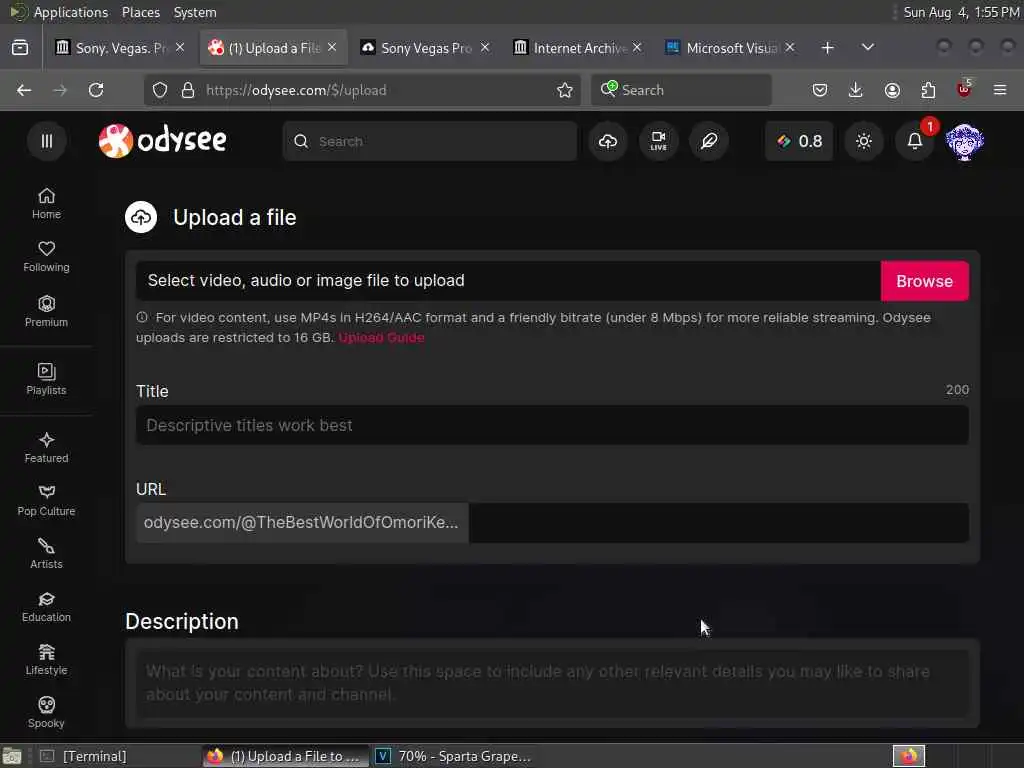Viewport: 1024px width, 768px height.
Task: Click the Firefox taskbar window button
Action: click(x=285, y=756)
